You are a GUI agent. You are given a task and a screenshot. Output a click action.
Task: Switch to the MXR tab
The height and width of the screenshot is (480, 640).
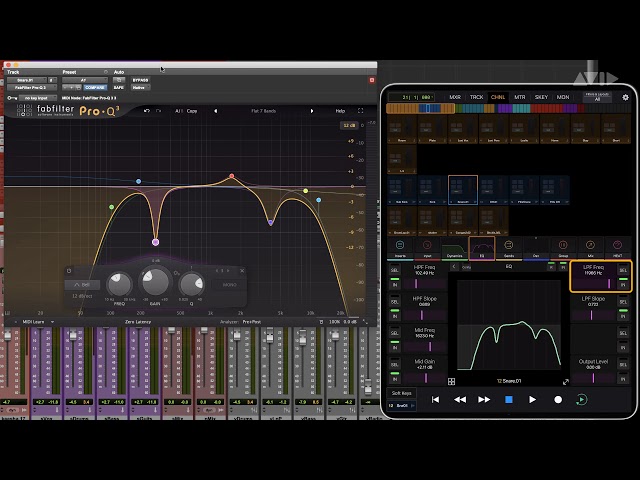point(455,97)
